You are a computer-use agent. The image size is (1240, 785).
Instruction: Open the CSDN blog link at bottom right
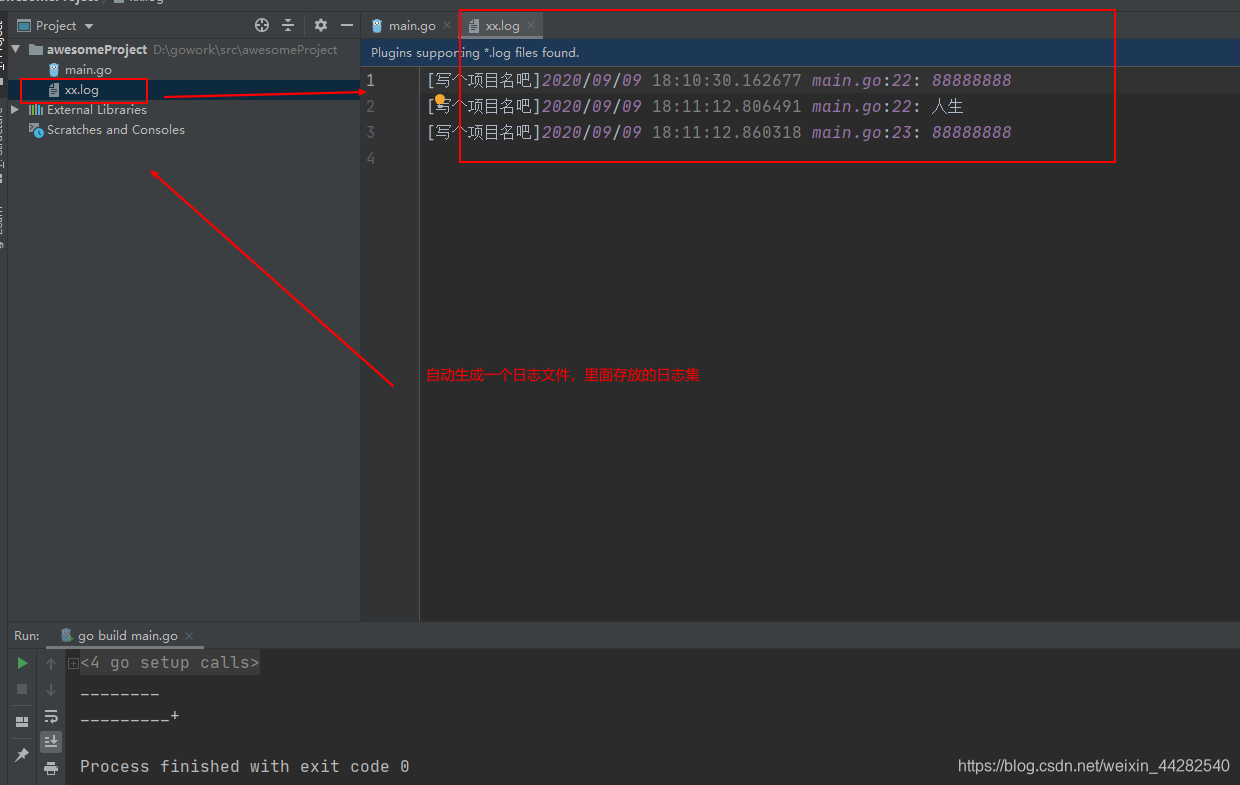(x=1093, y=765)
